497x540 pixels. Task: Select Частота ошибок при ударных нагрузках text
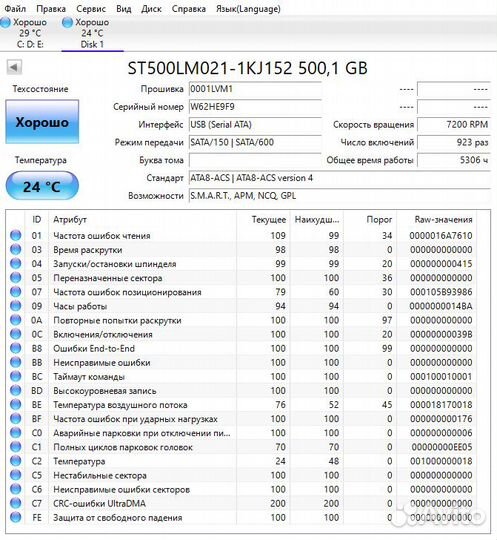coord(135,419)
